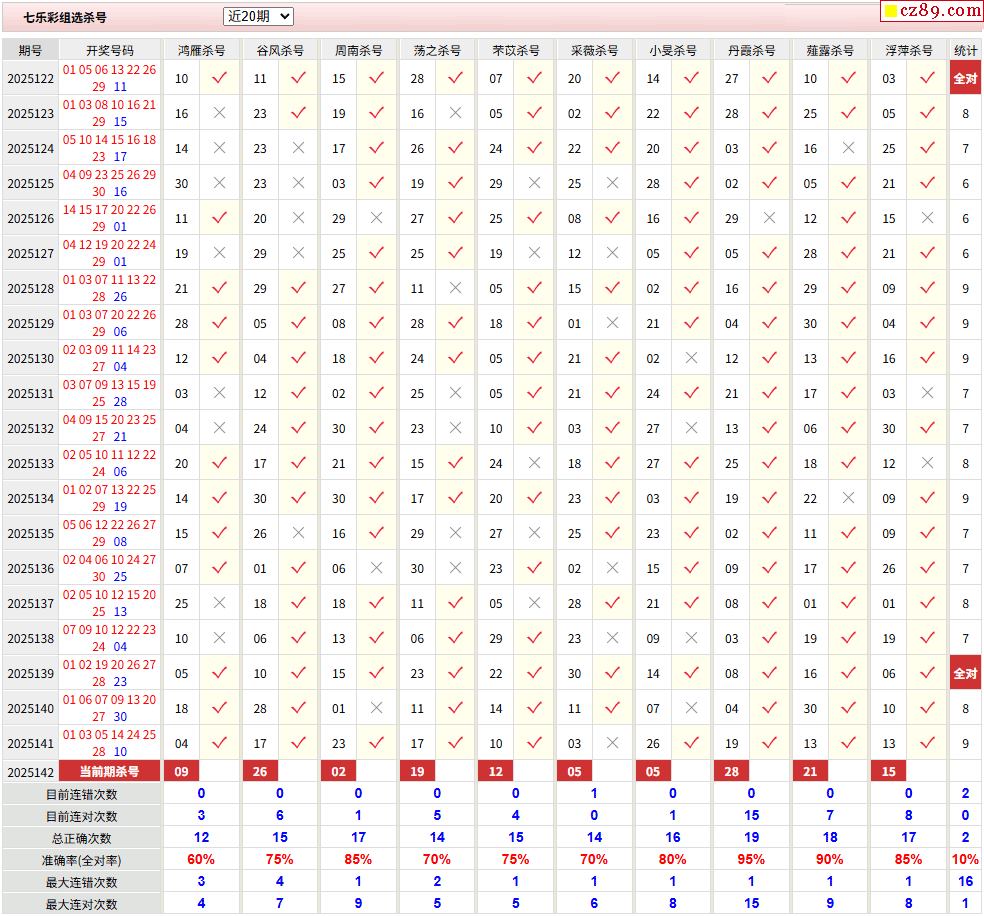Click the X mark in 芣苡杀号 row 2025125
The image size is (984, 916).
tap(534, 184)
